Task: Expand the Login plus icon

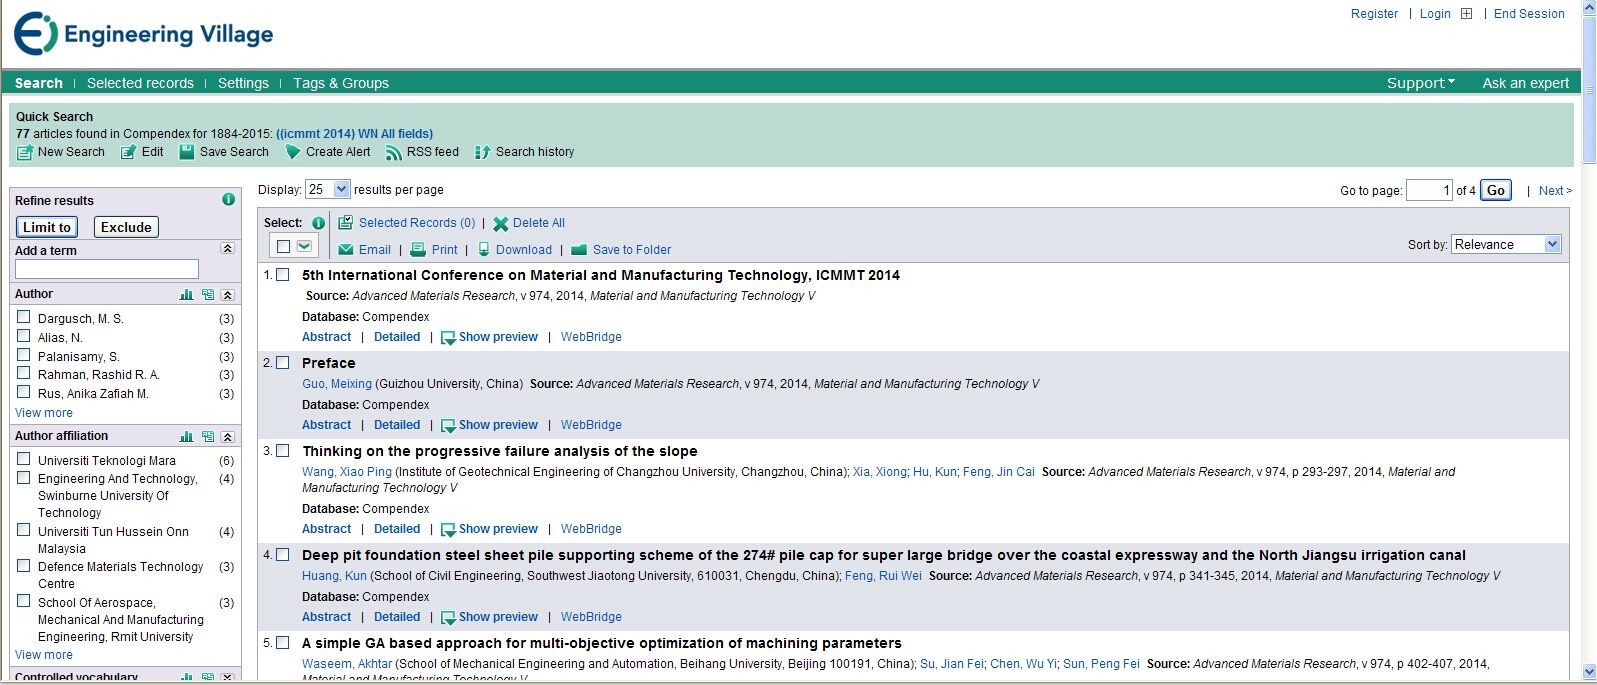Action: click(1466, 14)
